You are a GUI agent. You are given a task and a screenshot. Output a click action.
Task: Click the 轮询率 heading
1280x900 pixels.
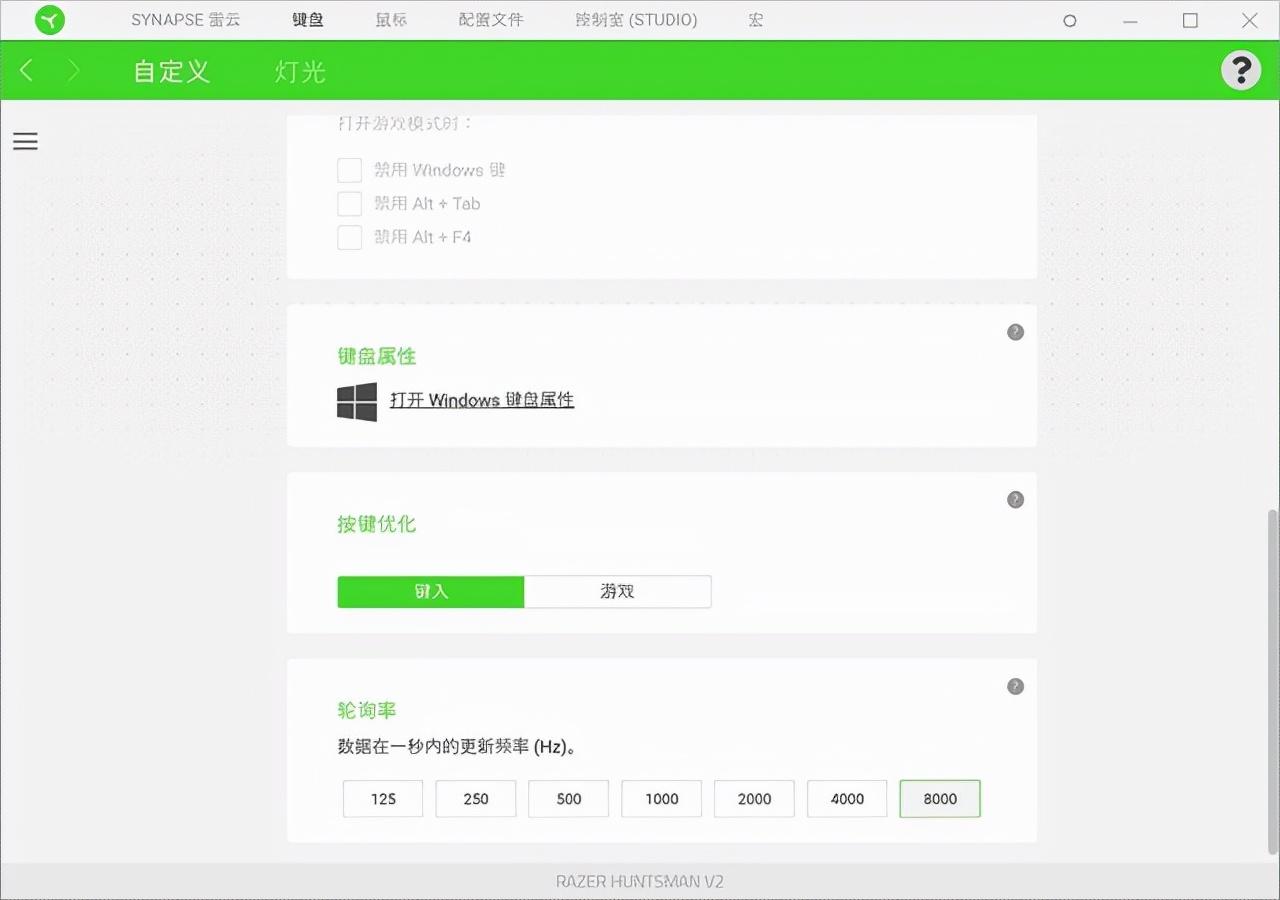(367, 710)
